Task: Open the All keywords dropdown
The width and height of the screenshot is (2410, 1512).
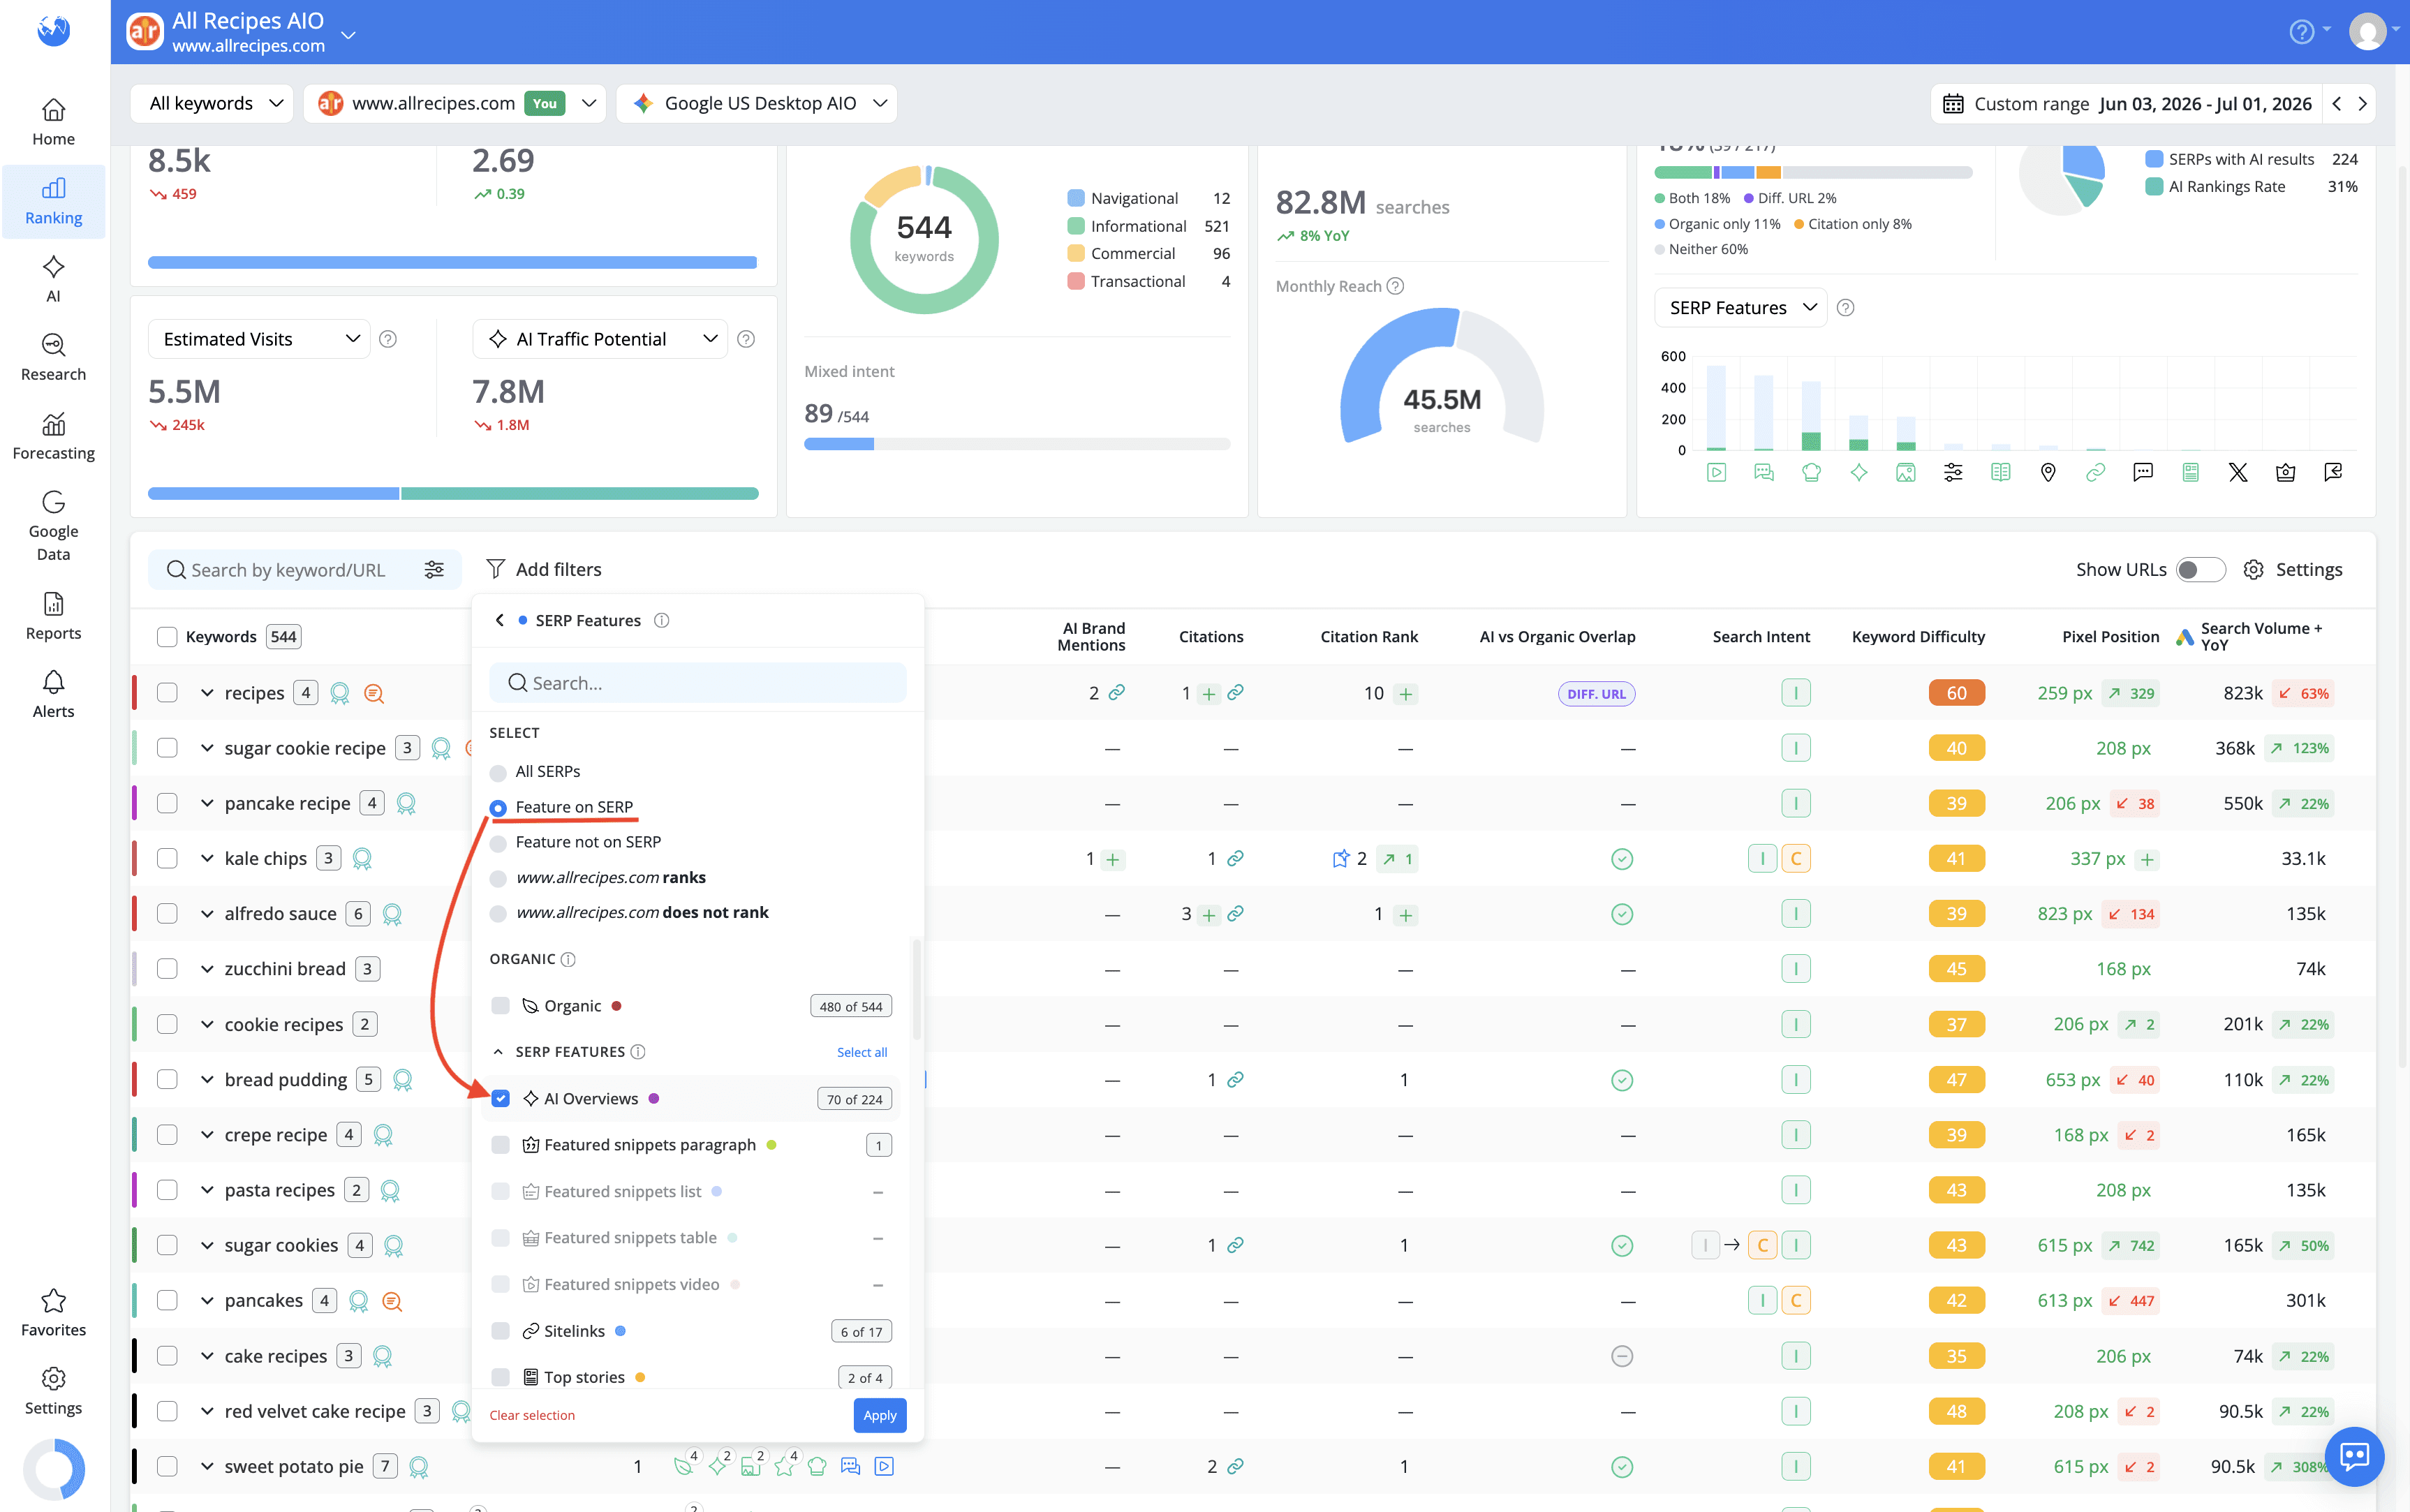Action: (212, 104)
